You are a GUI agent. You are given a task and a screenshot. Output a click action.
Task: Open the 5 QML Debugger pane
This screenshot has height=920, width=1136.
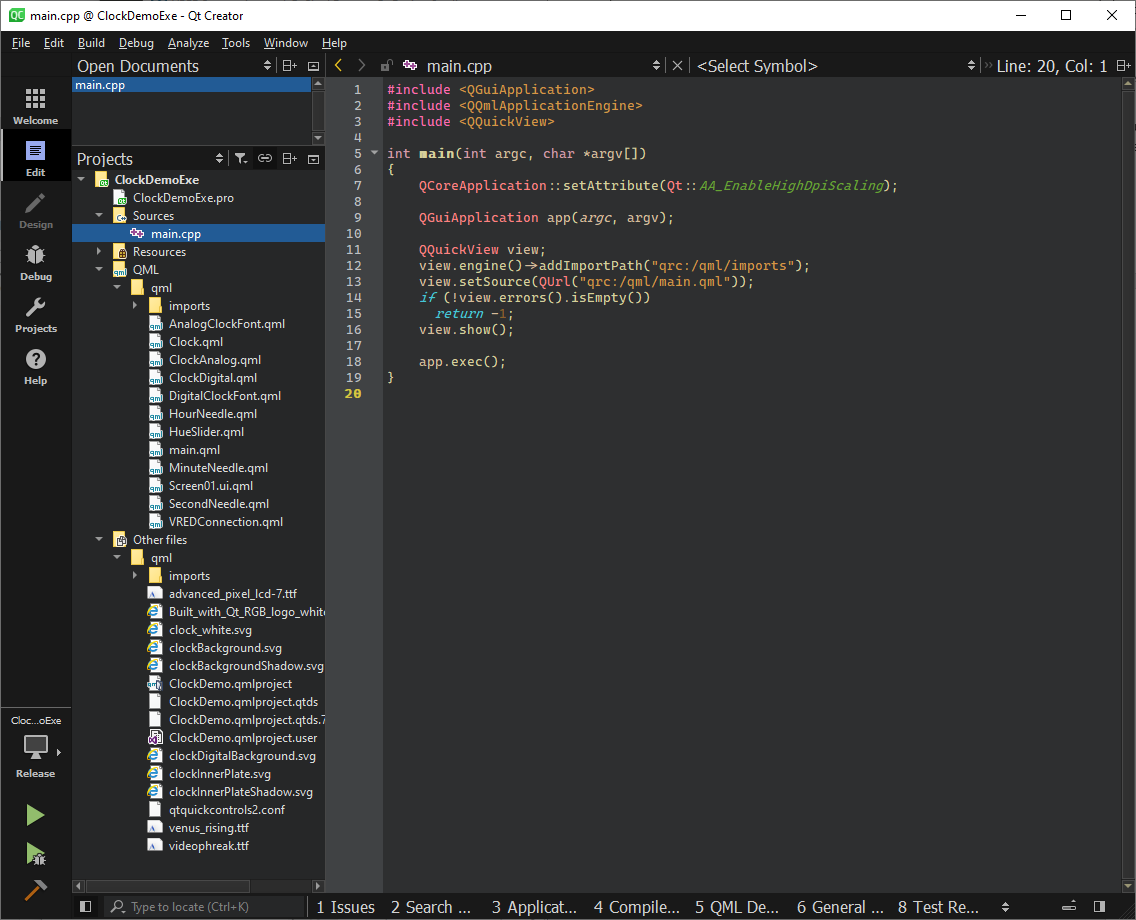737,907
